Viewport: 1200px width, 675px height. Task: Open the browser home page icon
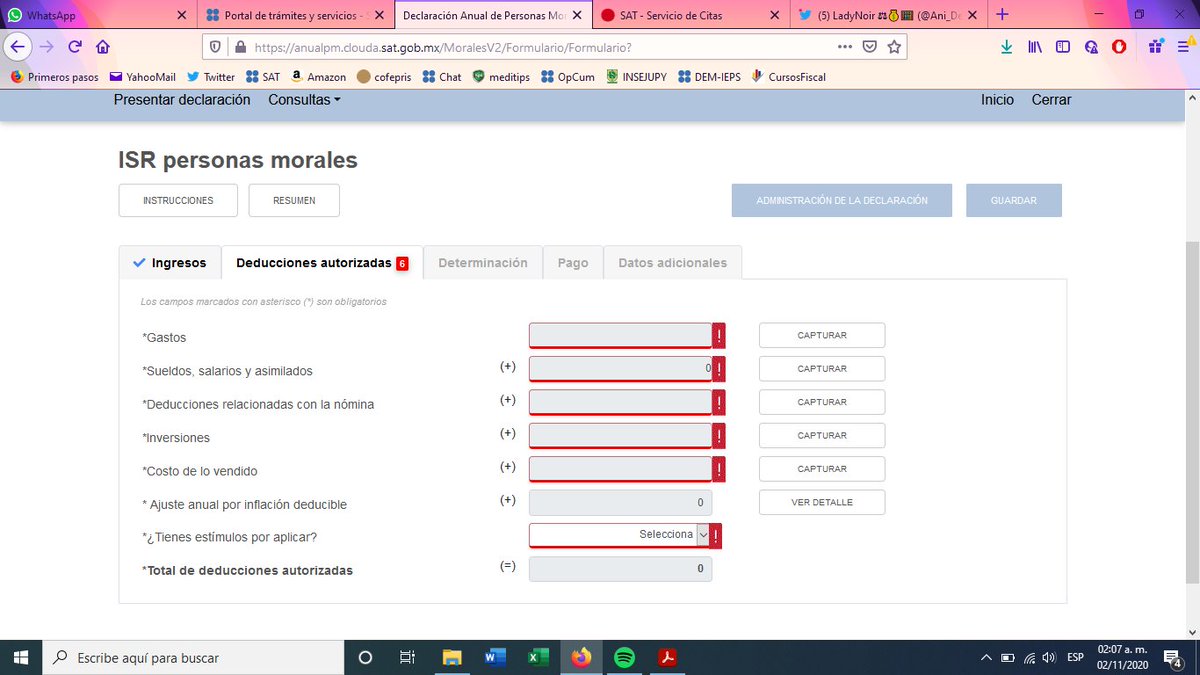click(102, 47)
